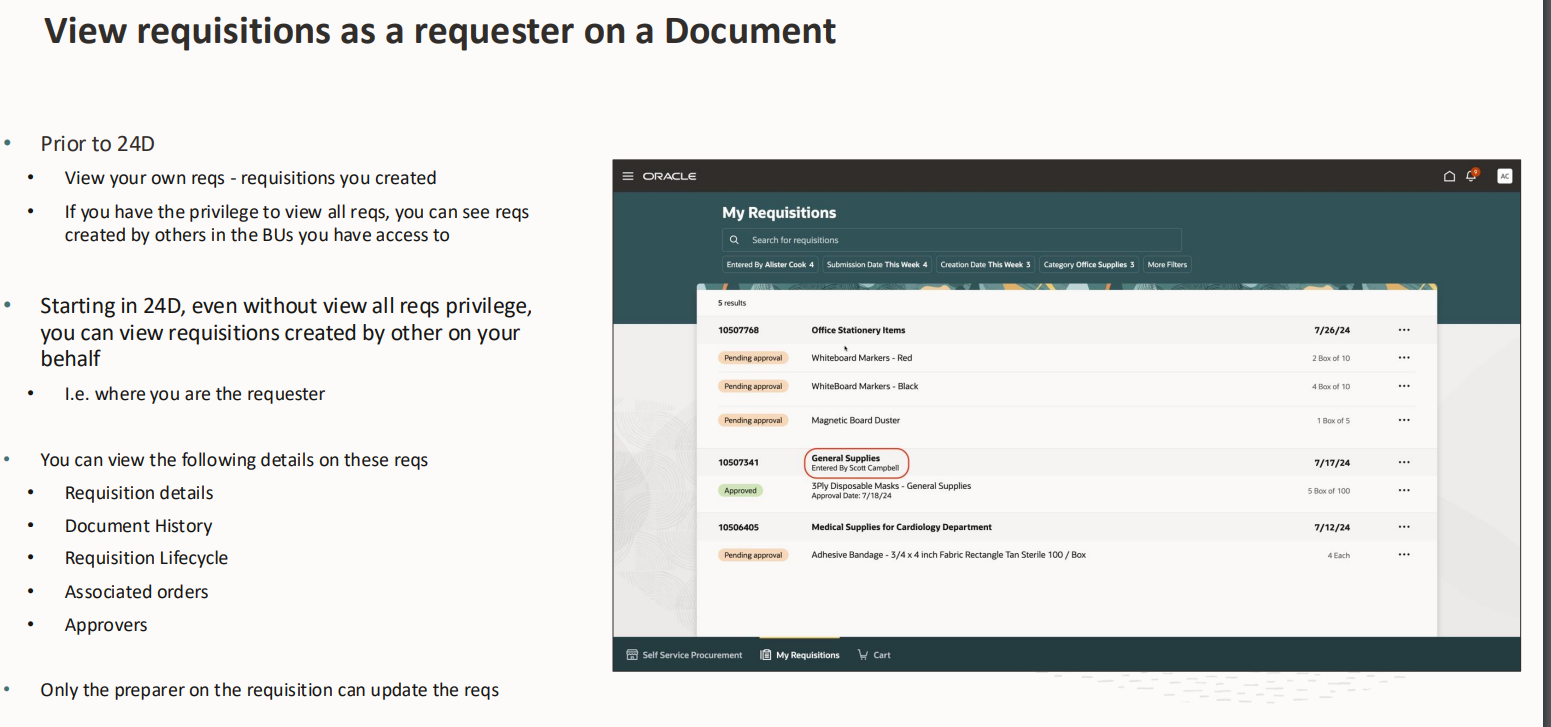
Task: Open the Cart icon in the bottom bar
Action: pyautogui.click(x=862, y=654)
